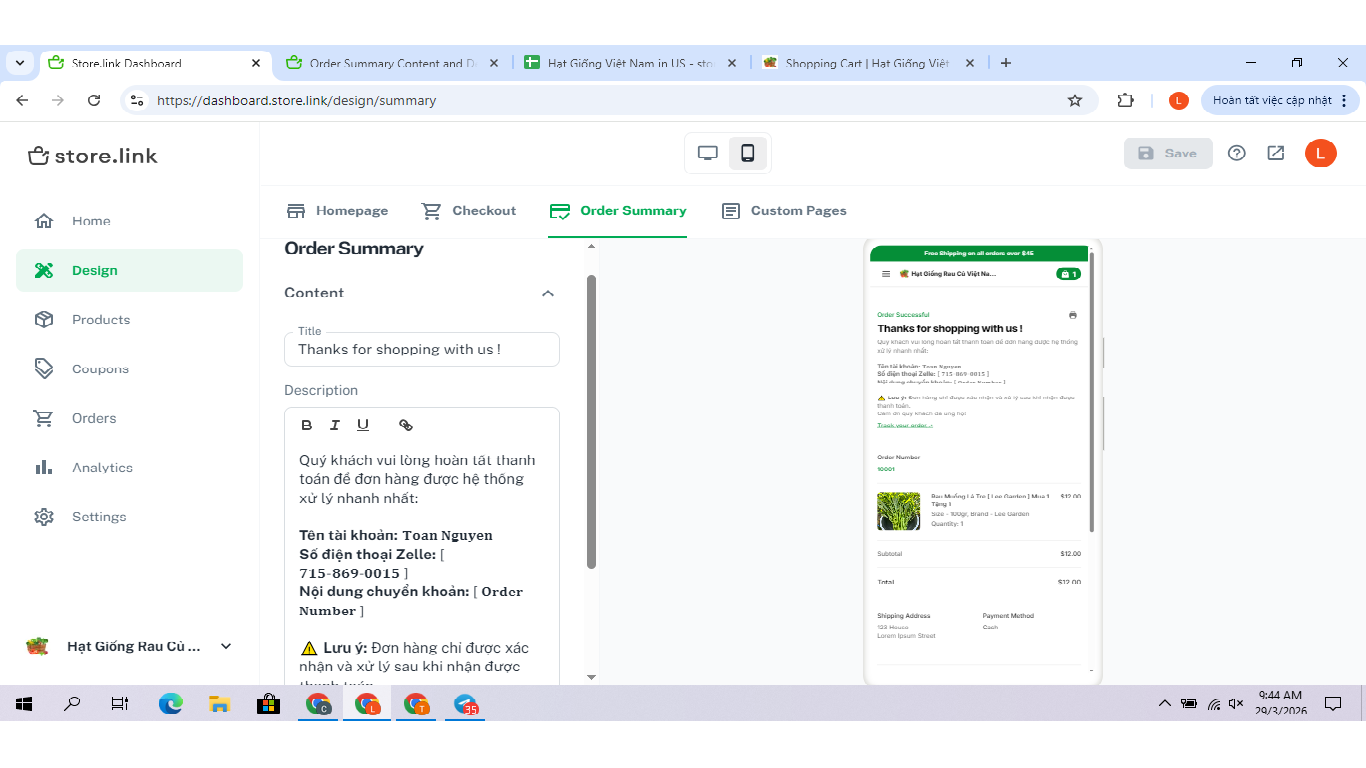The height and width of the screenshot is (768, 1366).
Task: Switch to desktop preview mode
Action: coord(708,153)
